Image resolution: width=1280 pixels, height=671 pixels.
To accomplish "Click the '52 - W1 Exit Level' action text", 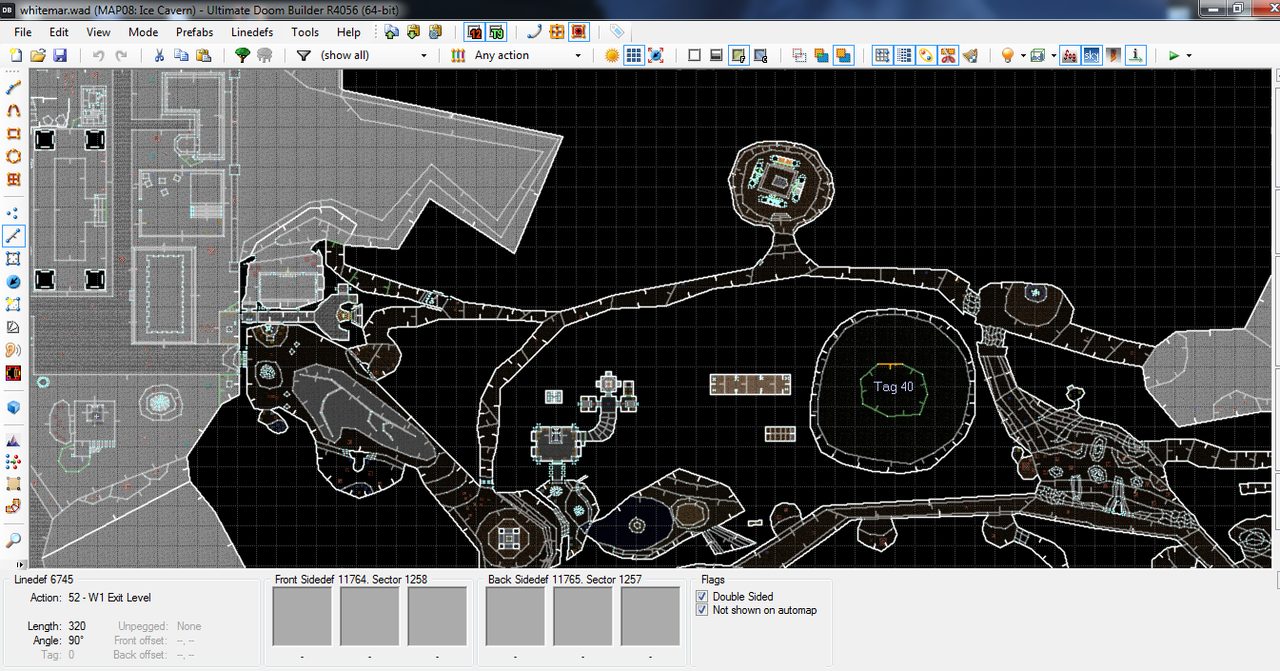I will [110, 598].
